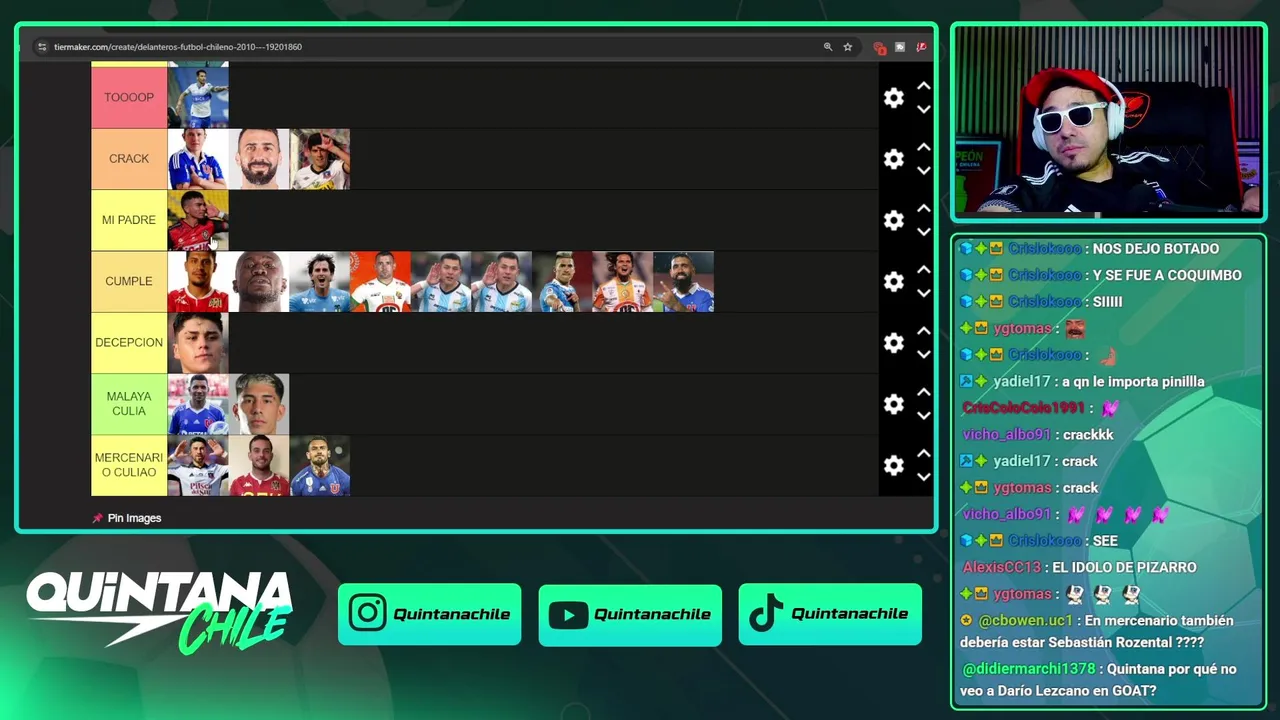Edit the TOOOOP tier label

coord(129,97)
